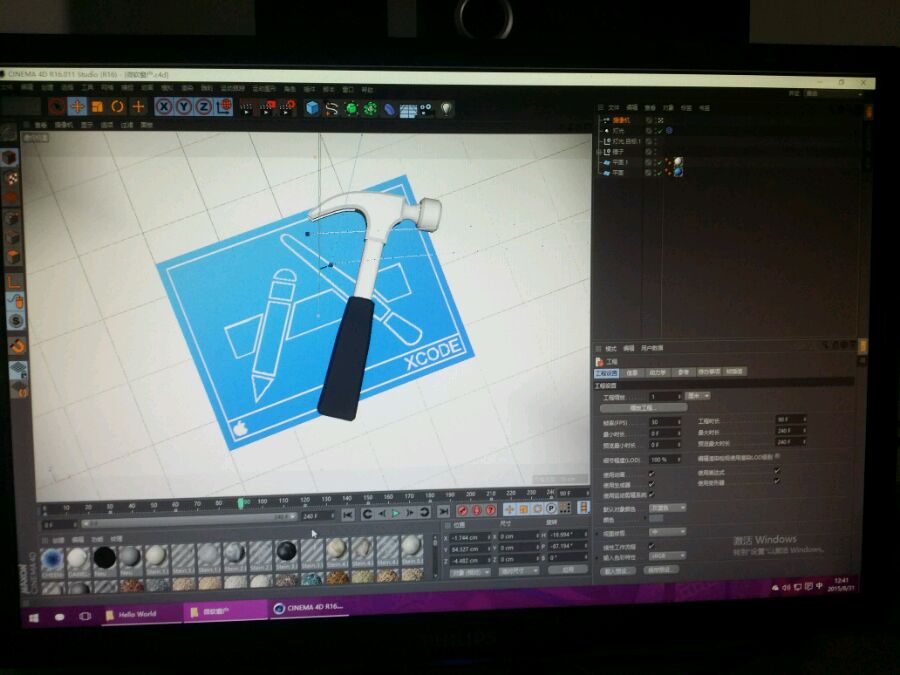Activate the Rotate tool

pos(118,106)
